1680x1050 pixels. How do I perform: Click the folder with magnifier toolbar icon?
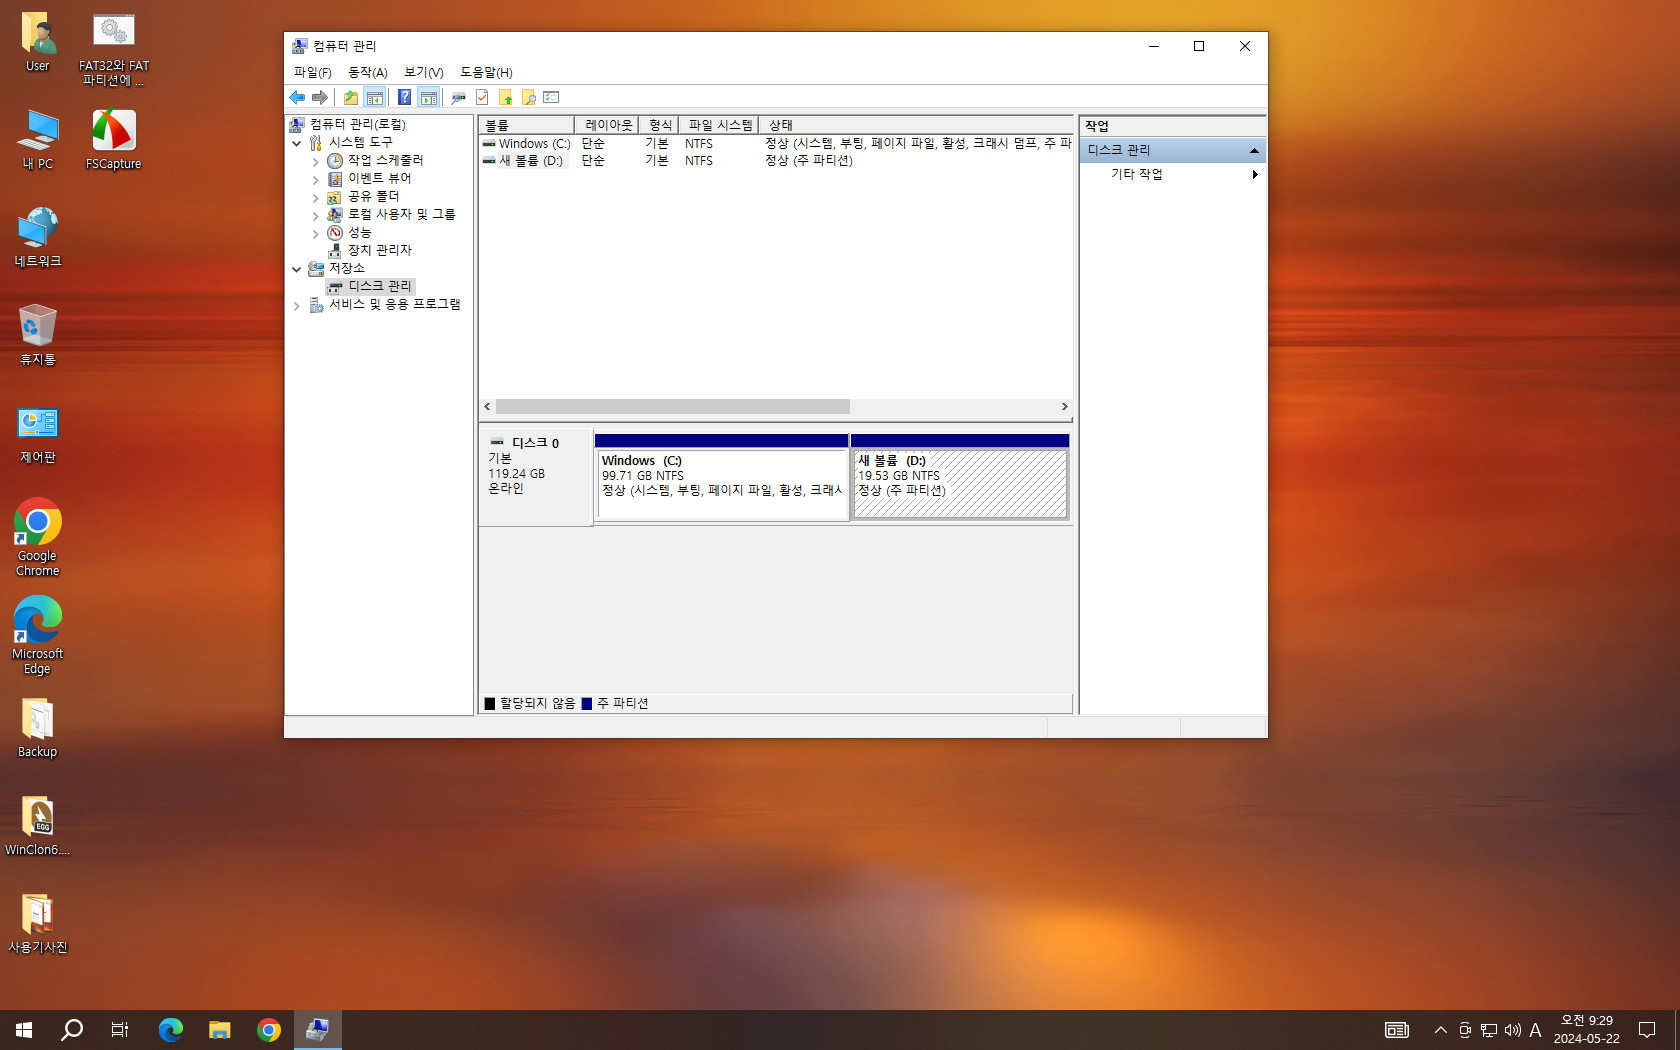click(528, 97)
